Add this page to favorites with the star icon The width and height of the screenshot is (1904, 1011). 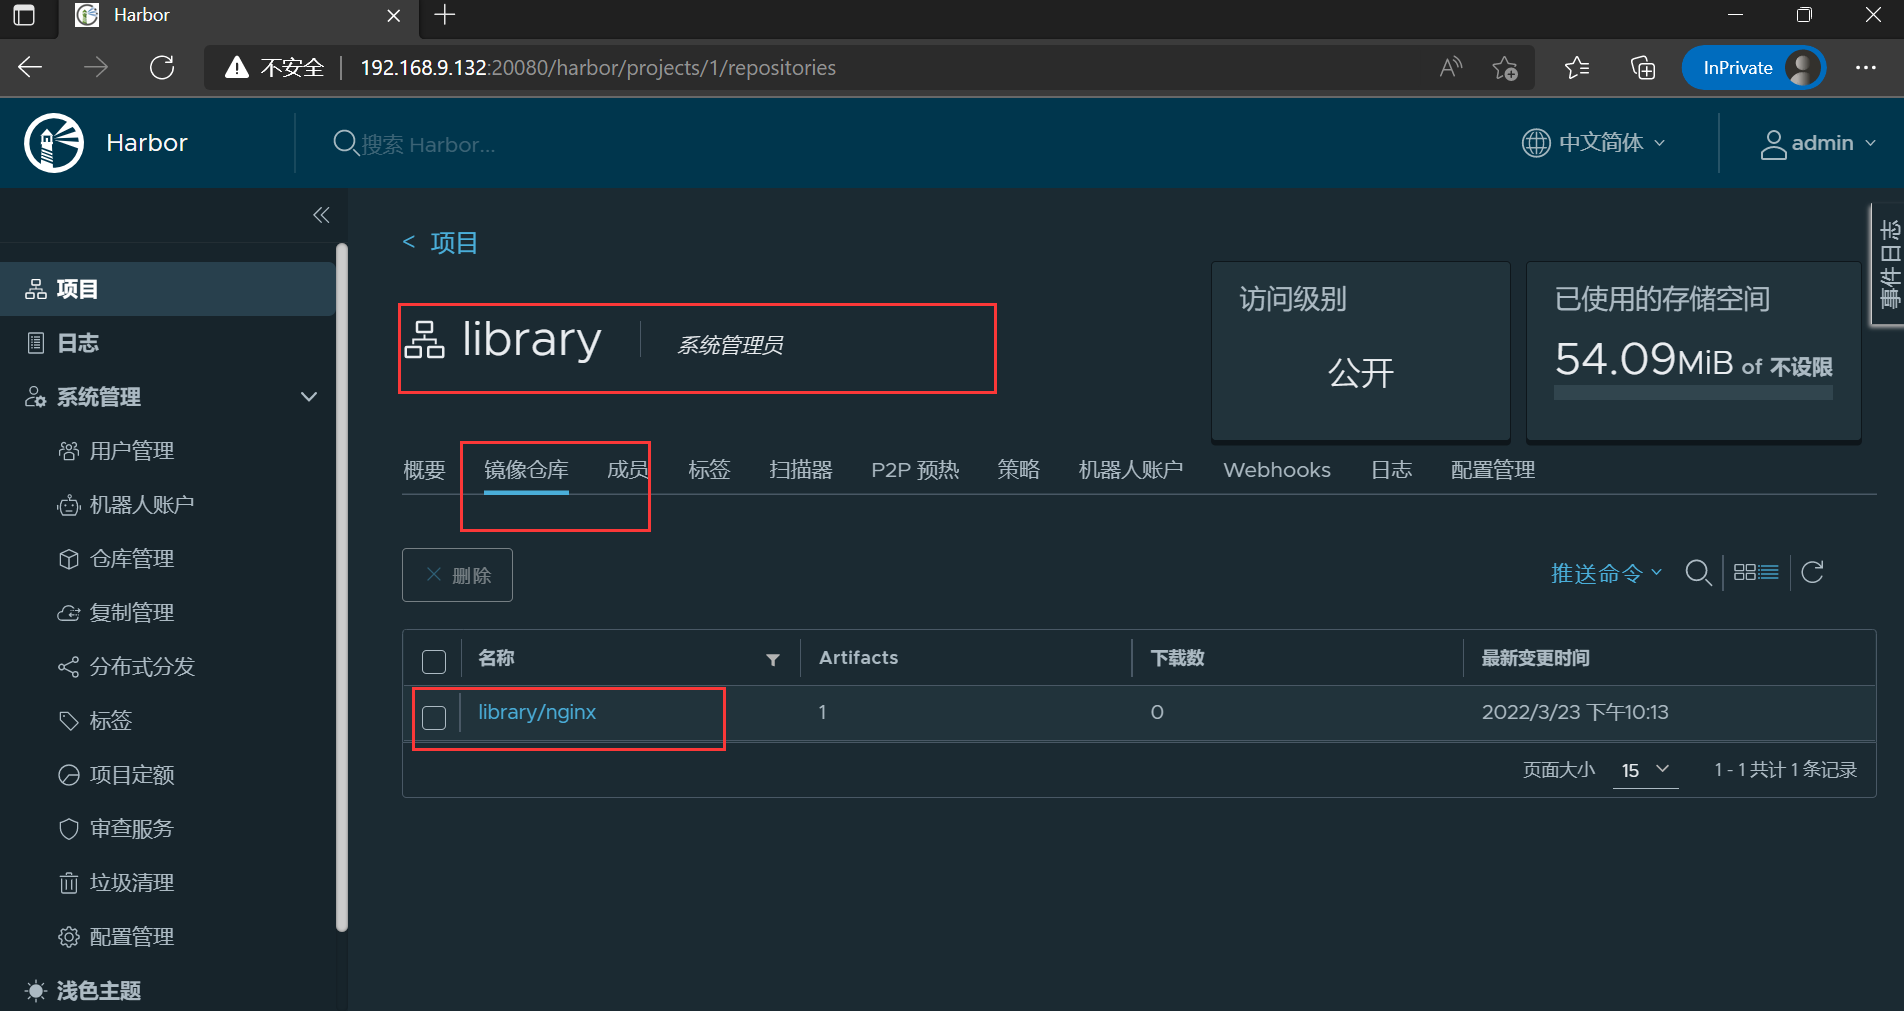(x=1505, y=68)
